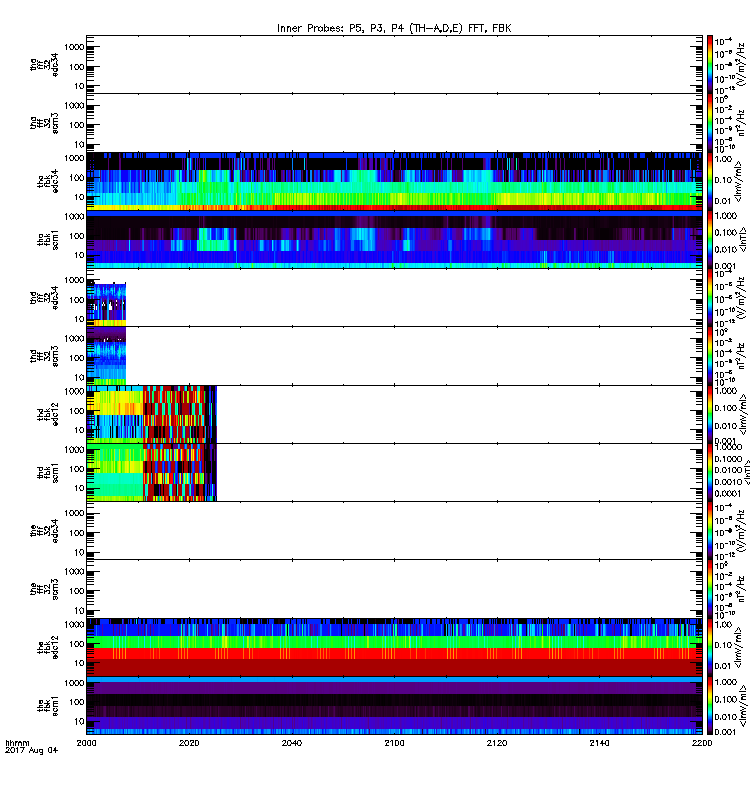Viewport: 750px width, 800px height.
Task: Click the color bar beside the fbk scm1 panel
Action: tap(710, 705)
